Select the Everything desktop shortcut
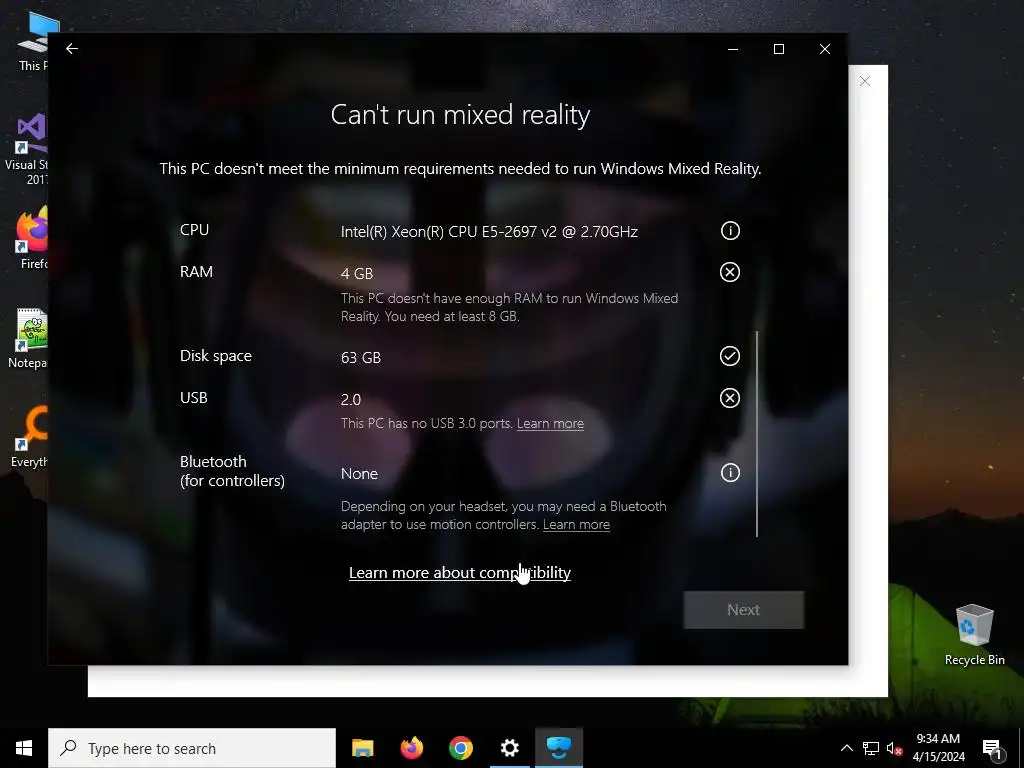The image size is (1024, 768). pyautogui.click(x=29, y=438)
